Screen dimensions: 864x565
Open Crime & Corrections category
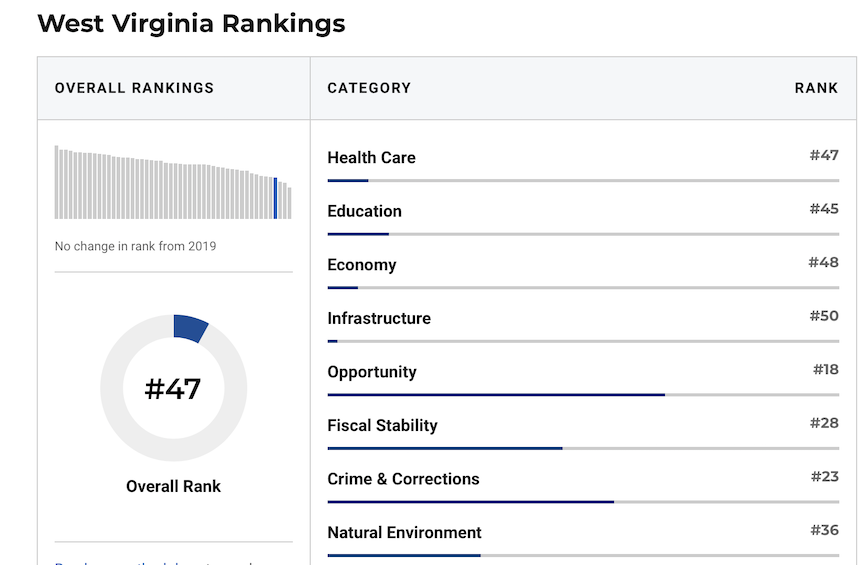click(403, 479)
